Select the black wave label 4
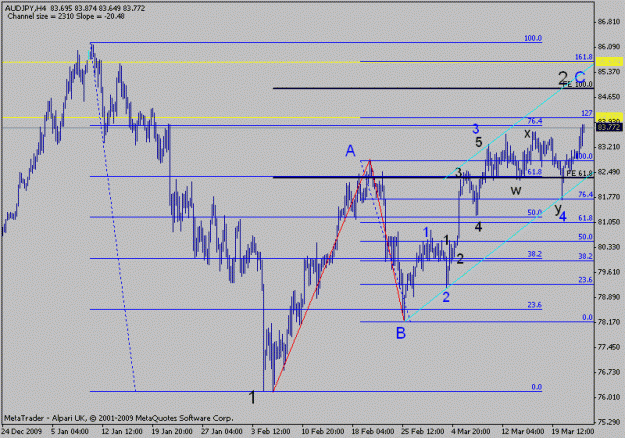The image size is (625, 438). (x=478, y=227)
